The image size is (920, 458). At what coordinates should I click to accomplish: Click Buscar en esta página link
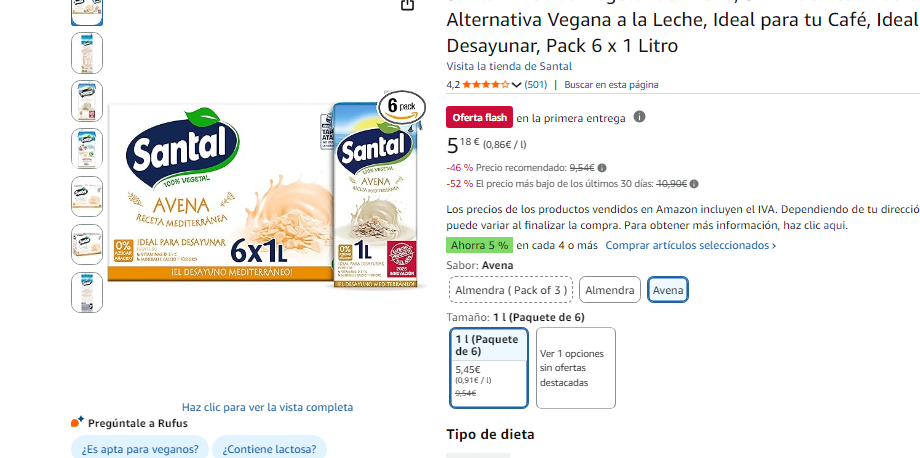click(611, 84)
